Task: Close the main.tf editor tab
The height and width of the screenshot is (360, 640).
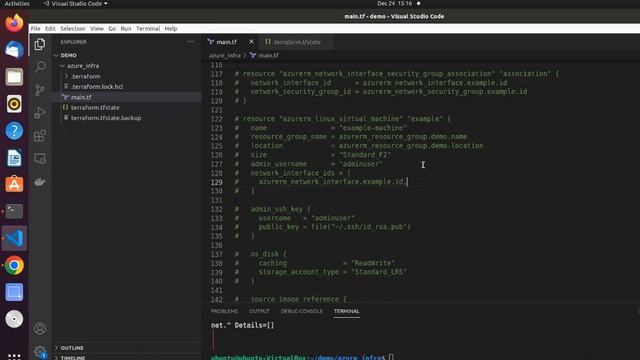Action: pyautogui.click(x=251, y=42)
